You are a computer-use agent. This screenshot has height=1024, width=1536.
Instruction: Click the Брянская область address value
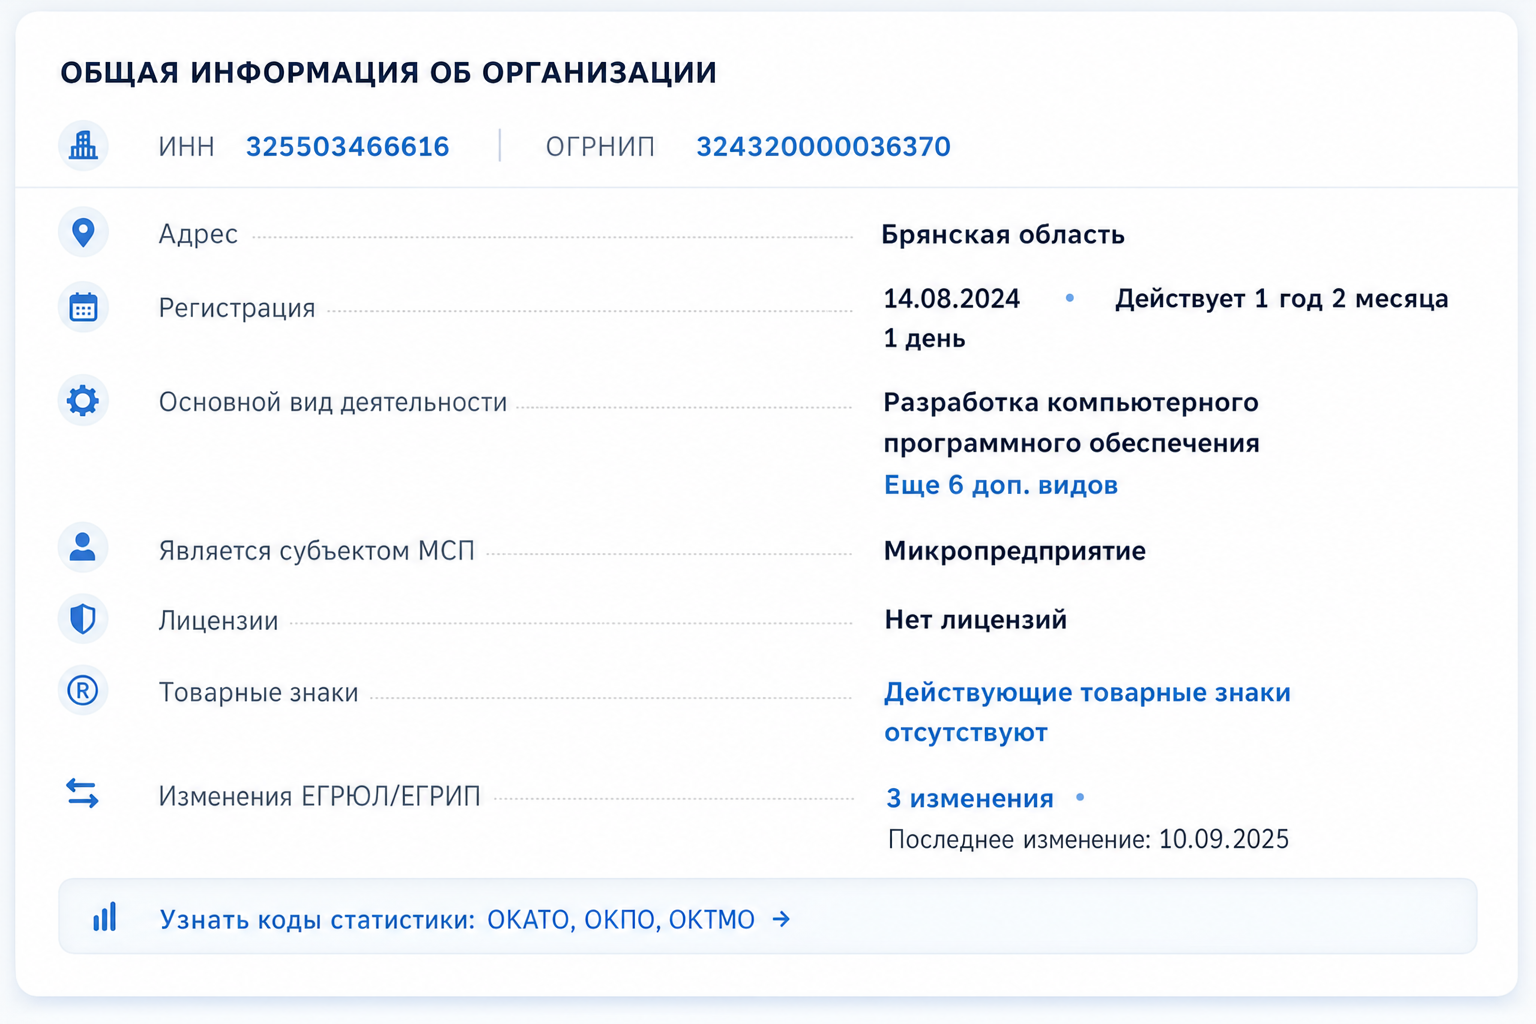click(x=1003, y=235)
